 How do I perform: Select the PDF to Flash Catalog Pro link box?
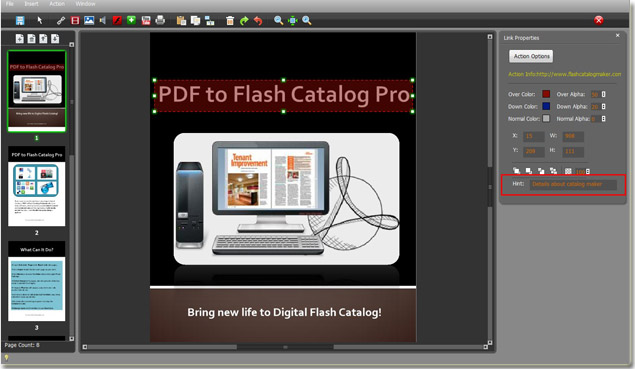pos(283,96)
